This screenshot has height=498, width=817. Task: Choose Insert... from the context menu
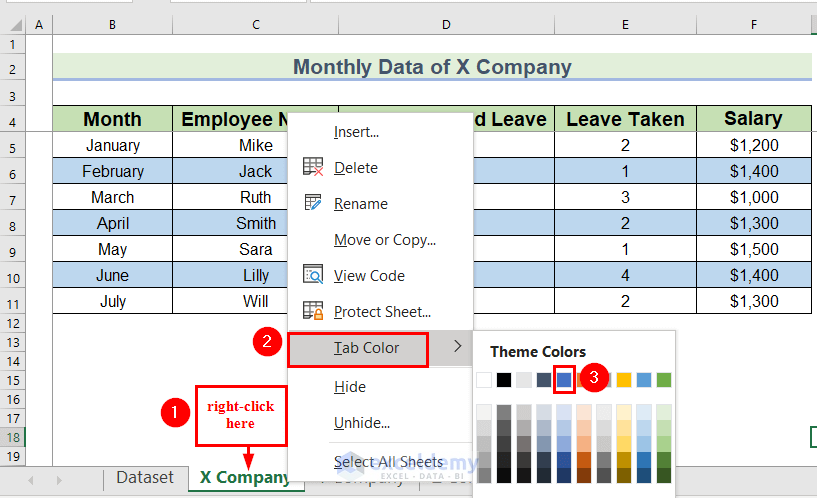tap(356, 131)
